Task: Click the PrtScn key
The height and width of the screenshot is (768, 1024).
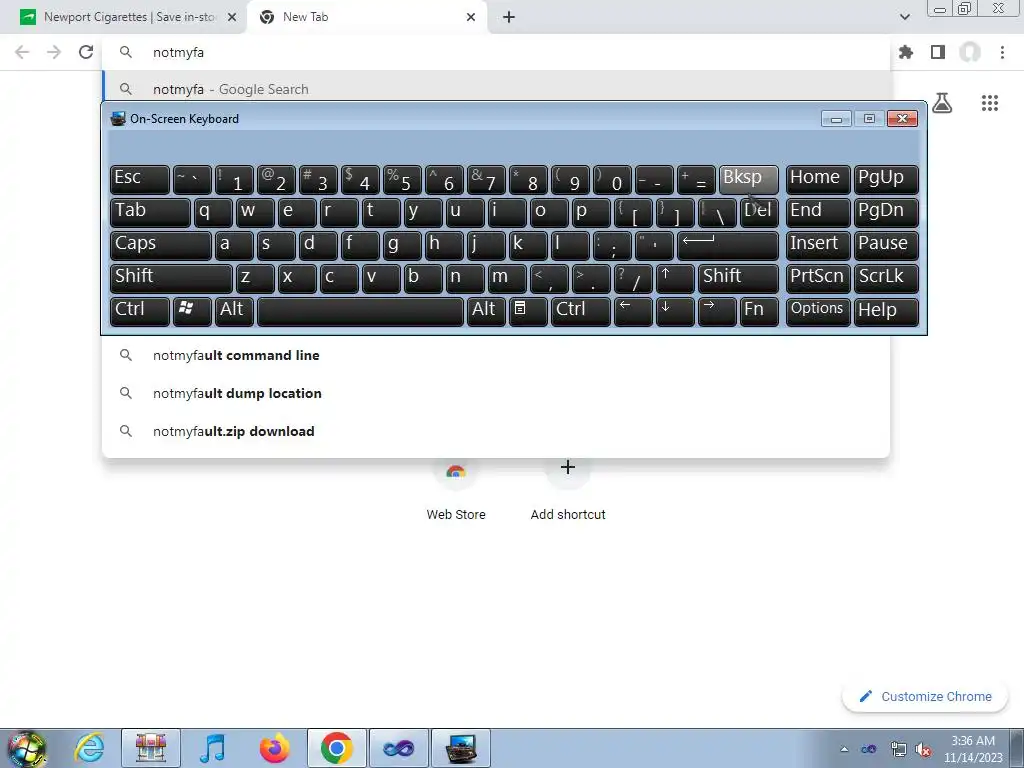Action: [818, 278]
